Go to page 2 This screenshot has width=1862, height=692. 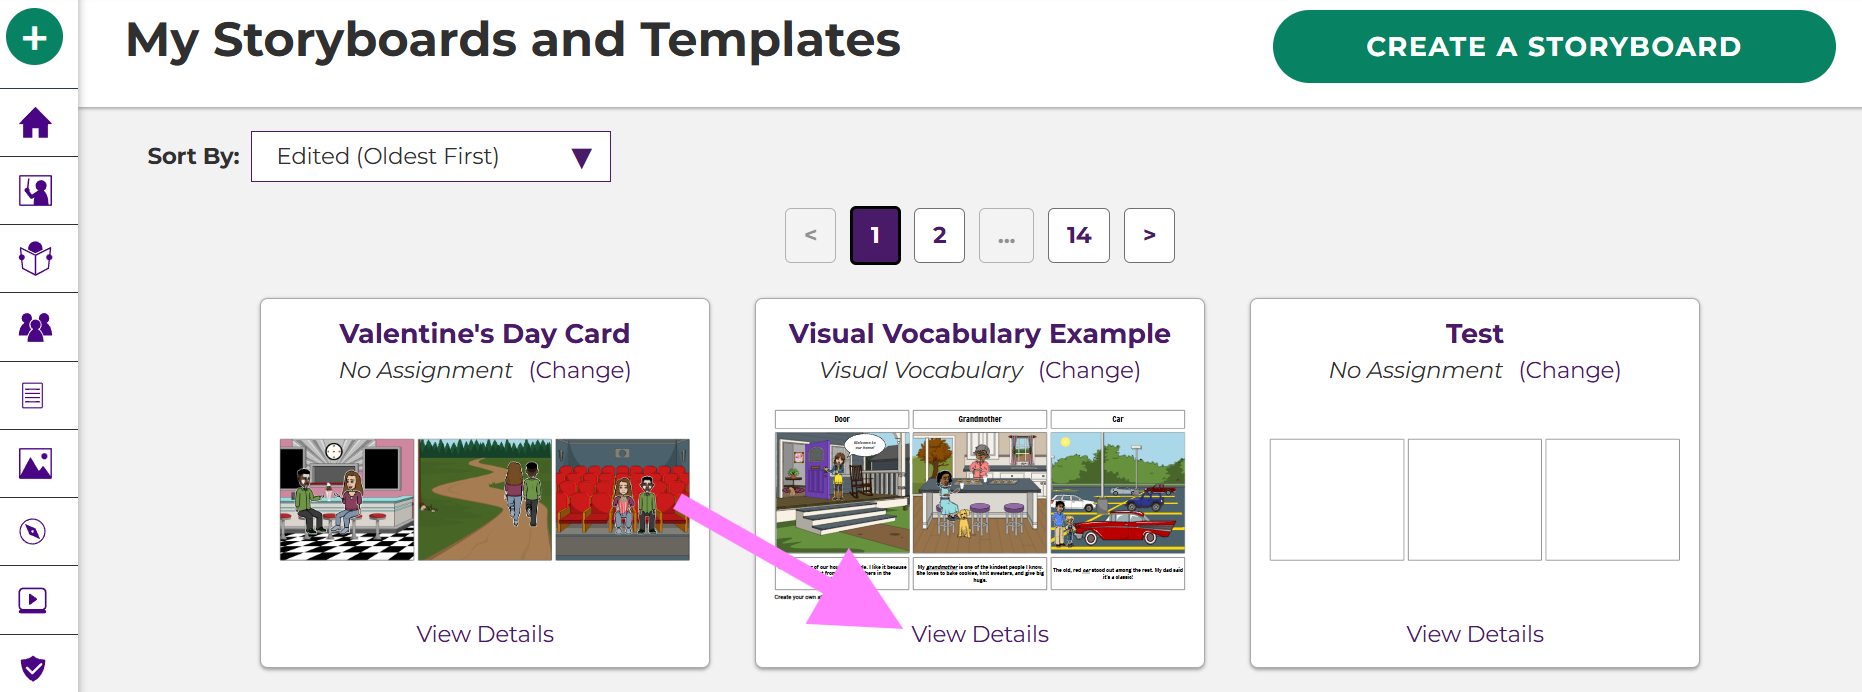[x=939, y=236]
